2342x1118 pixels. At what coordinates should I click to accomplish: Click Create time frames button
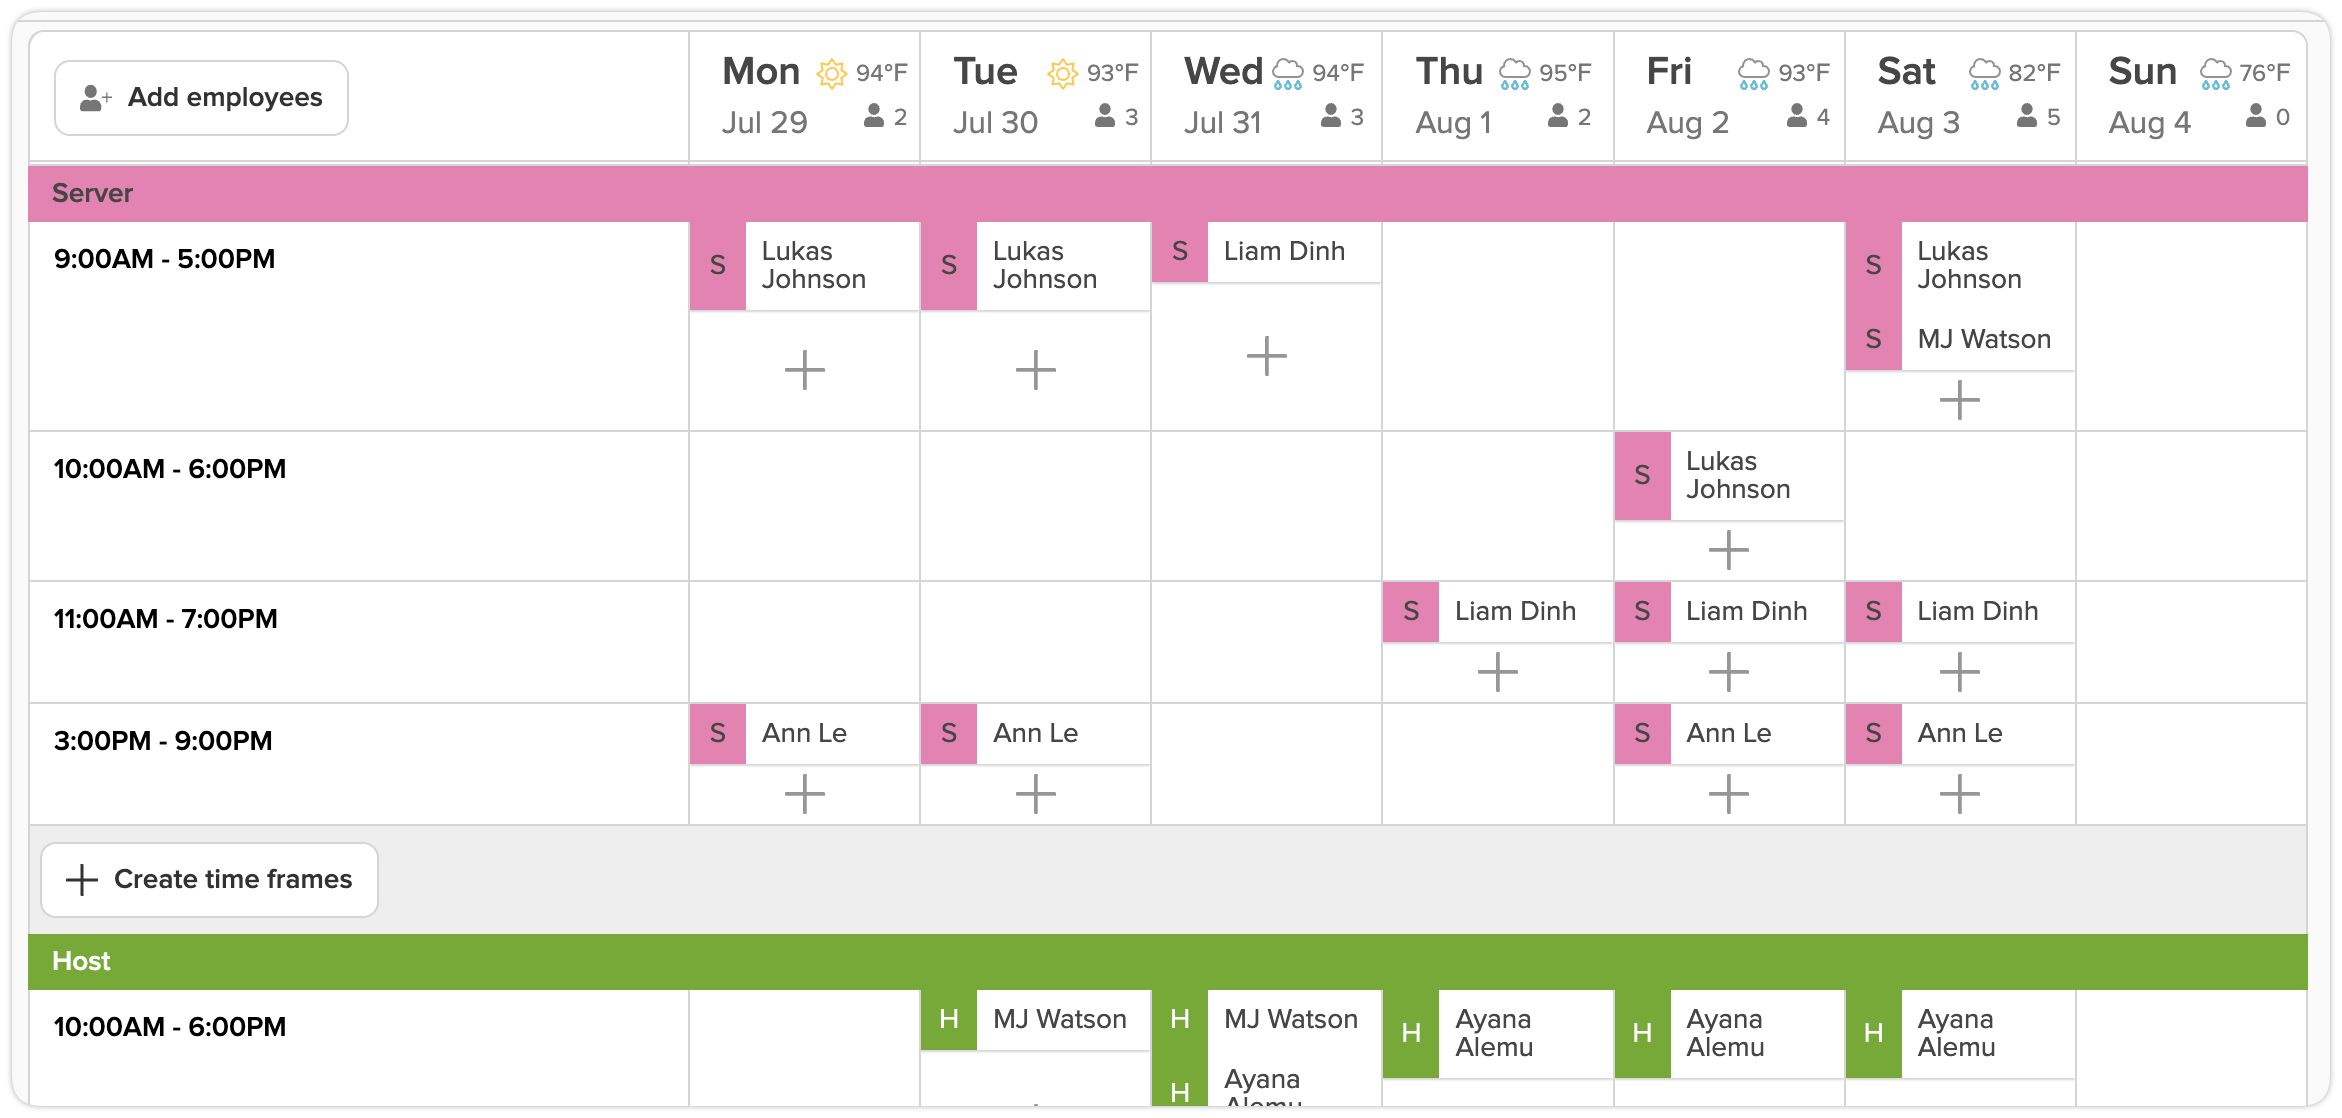(x=209, y=880)
